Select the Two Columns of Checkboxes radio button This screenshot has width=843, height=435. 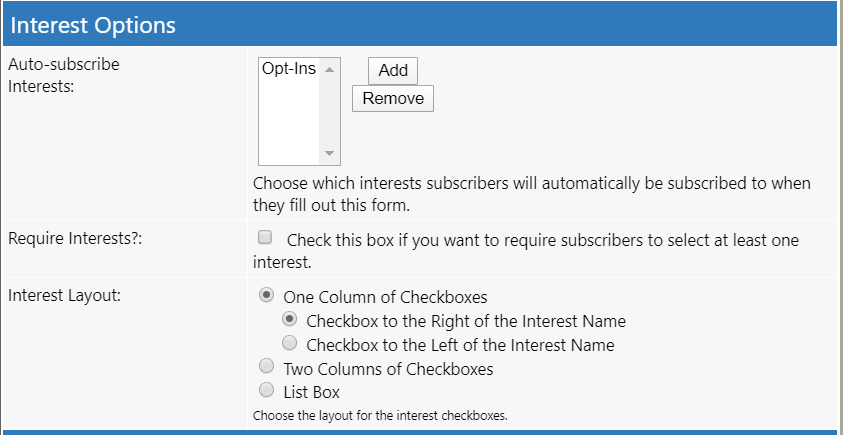(x=266, y=367)
